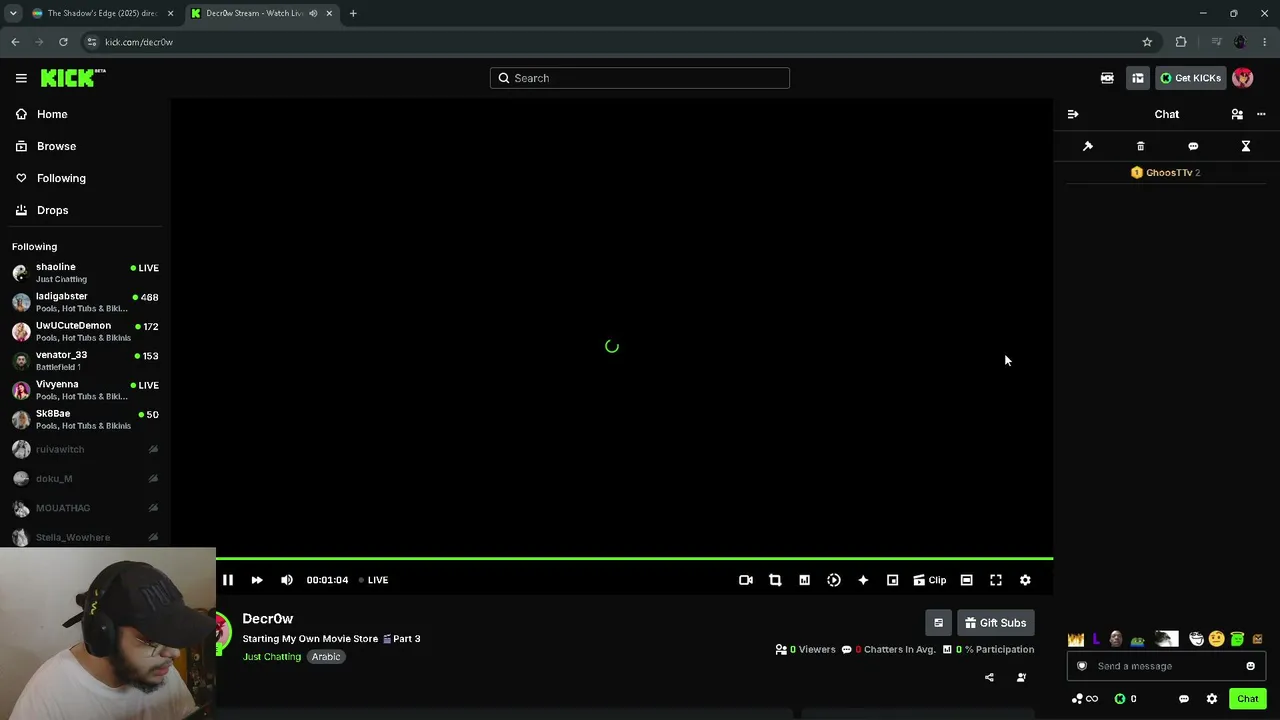
Task: Click the crop icon in player controls
Action: click(775, 580)
